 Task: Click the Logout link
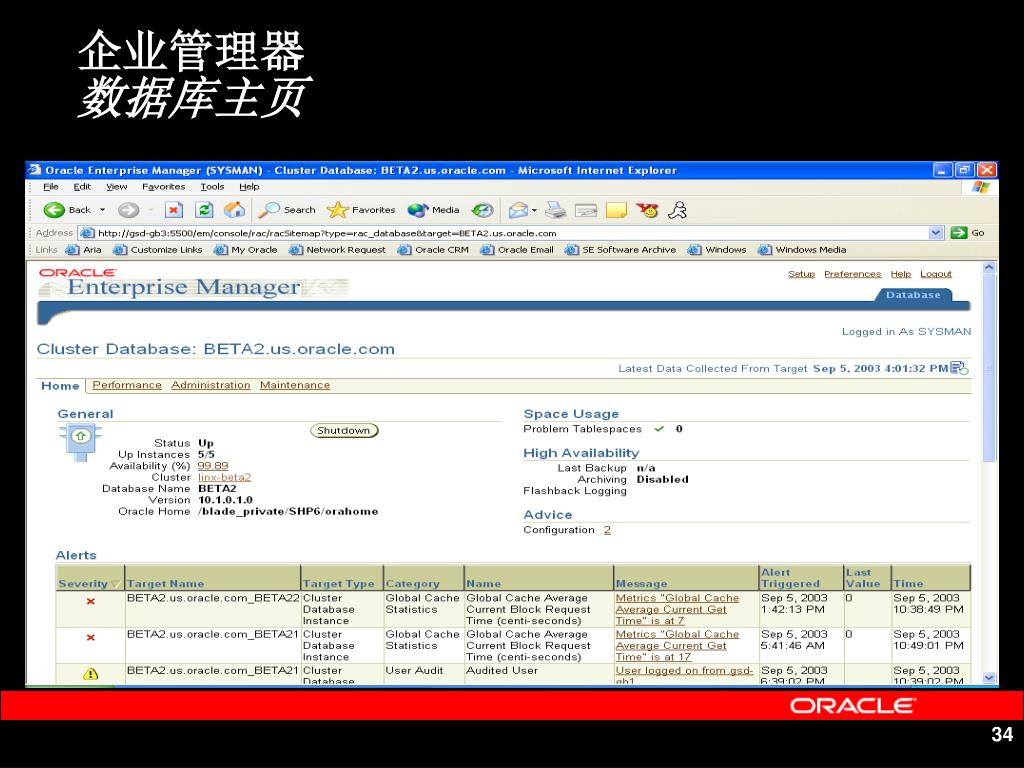pos(936,274)
